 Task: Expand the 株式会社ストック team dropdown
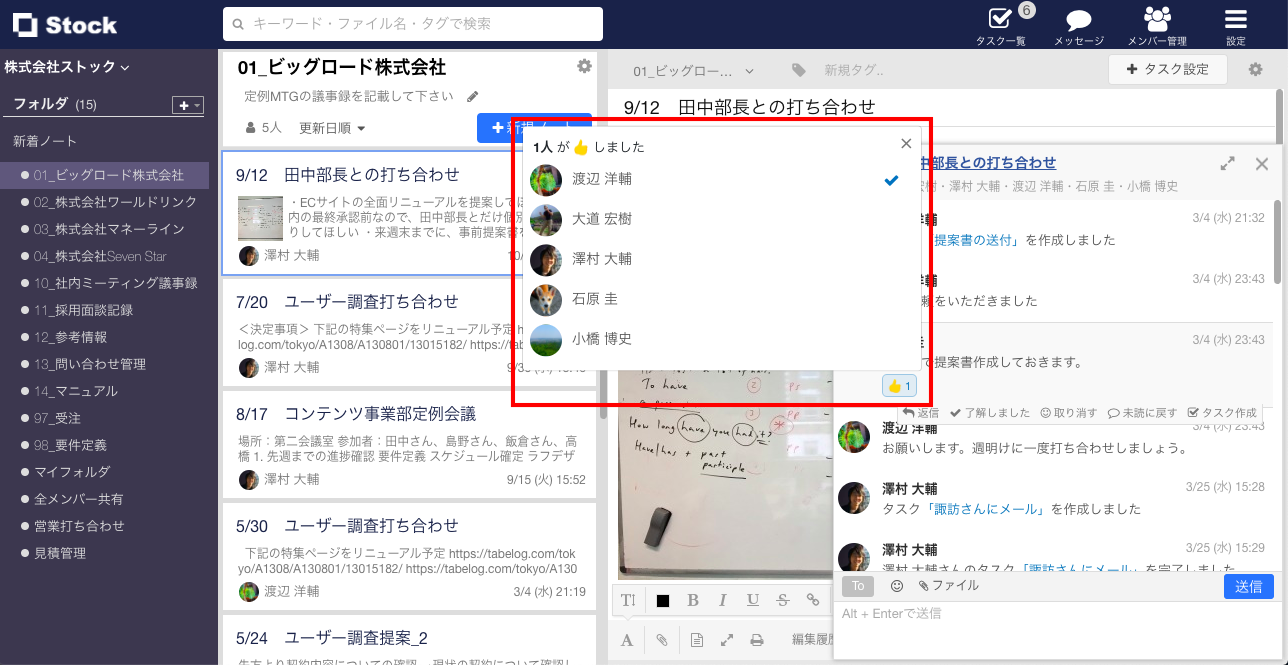[x=67, y=67]
